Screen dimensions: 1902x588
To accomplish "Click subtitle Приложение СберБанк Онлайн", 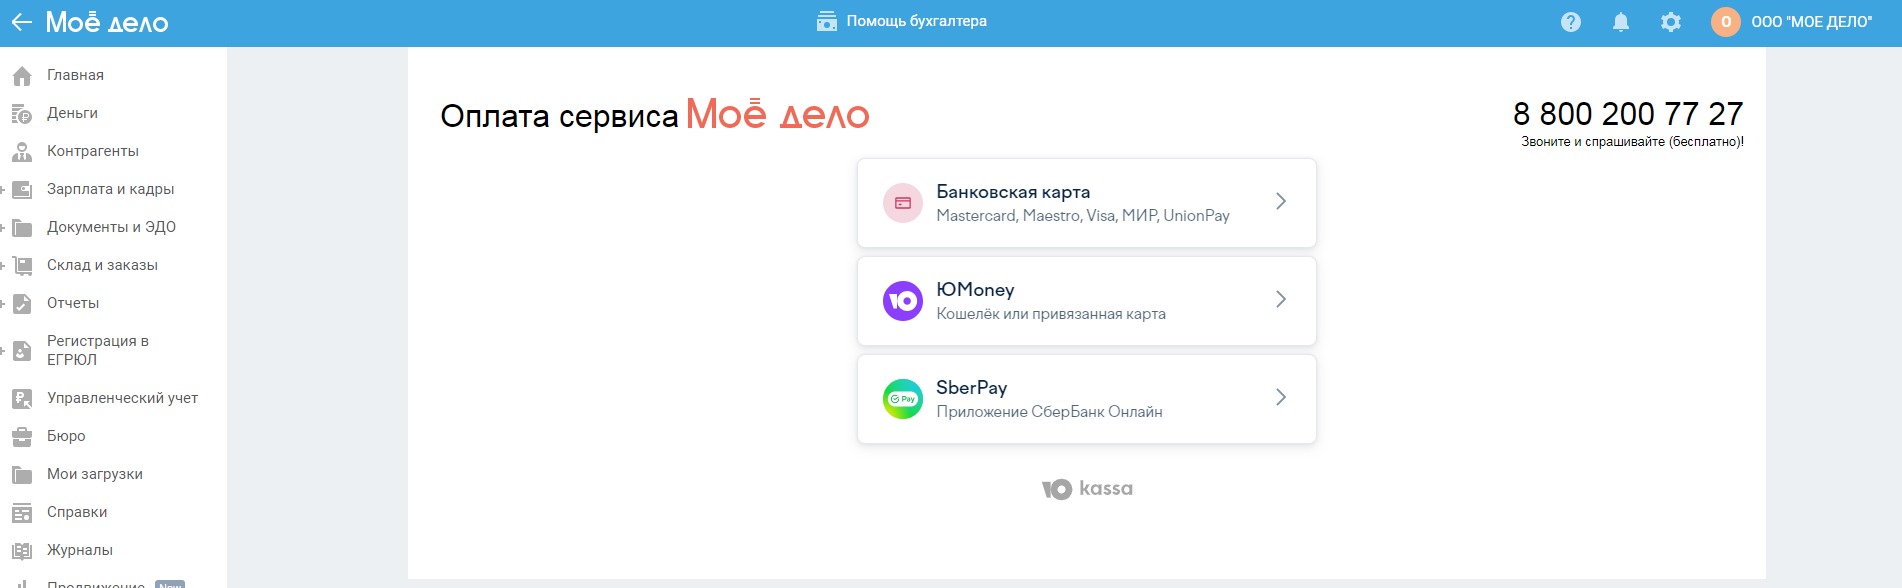I will point(1049,412).
